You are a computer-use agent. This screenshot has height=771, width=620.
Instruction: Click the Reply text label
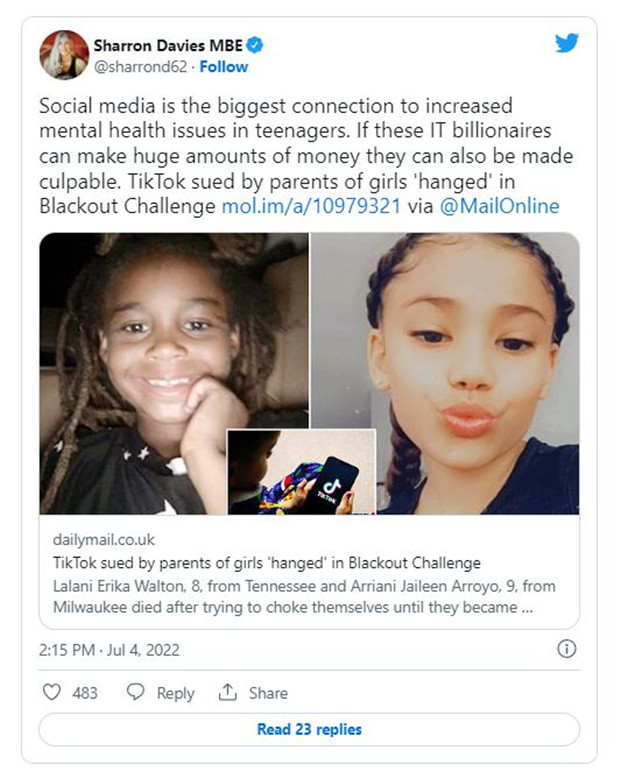pos(176,693)
